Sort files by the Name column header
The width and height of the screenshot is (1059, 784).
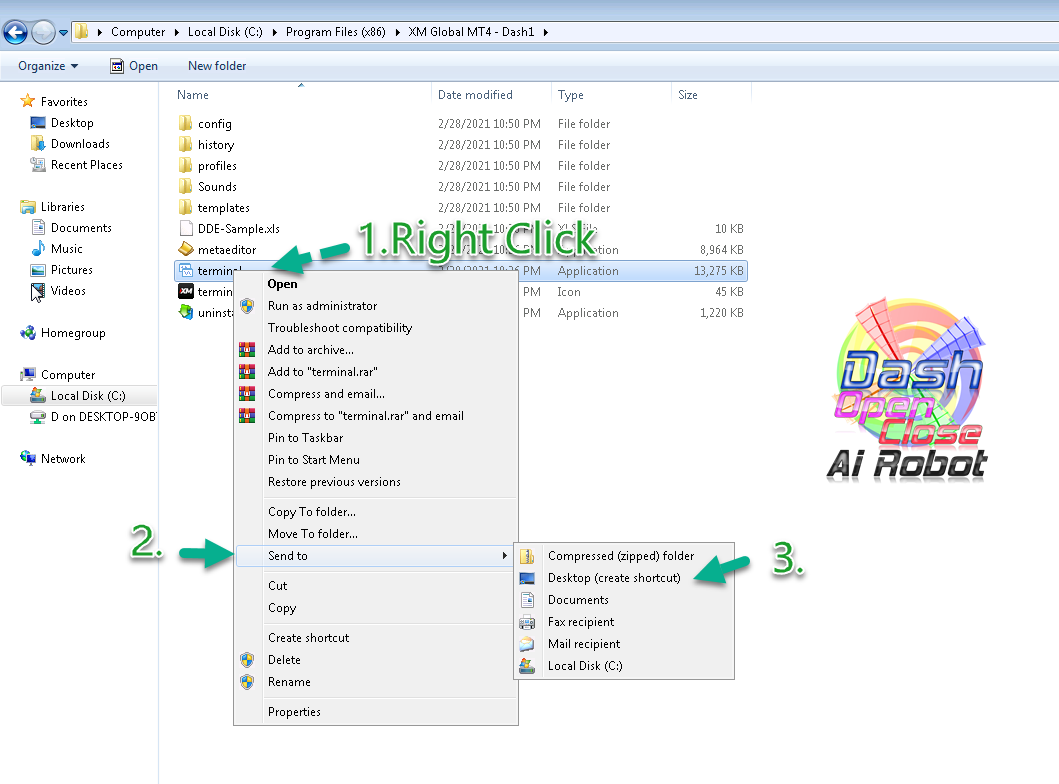192,95
